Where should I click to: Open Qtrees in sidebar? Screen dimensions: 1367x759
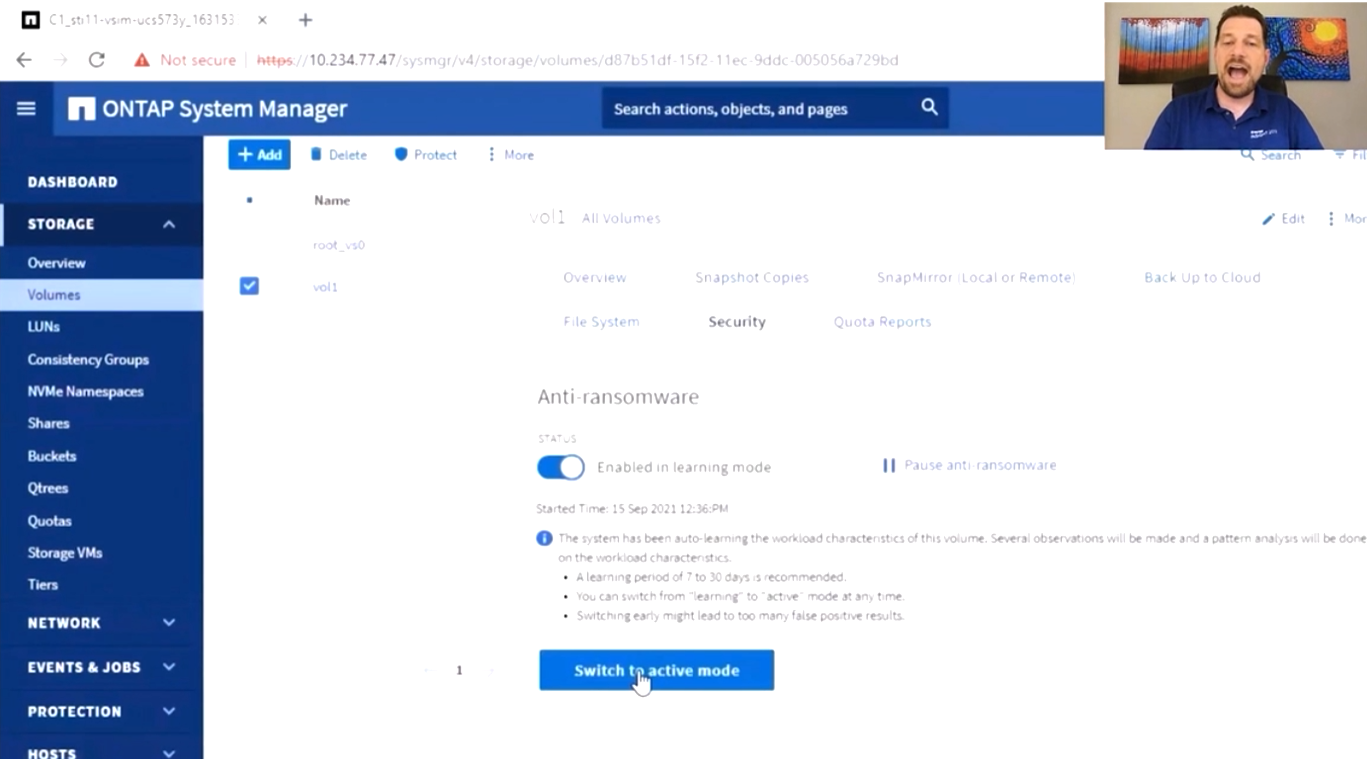[48, 488]
